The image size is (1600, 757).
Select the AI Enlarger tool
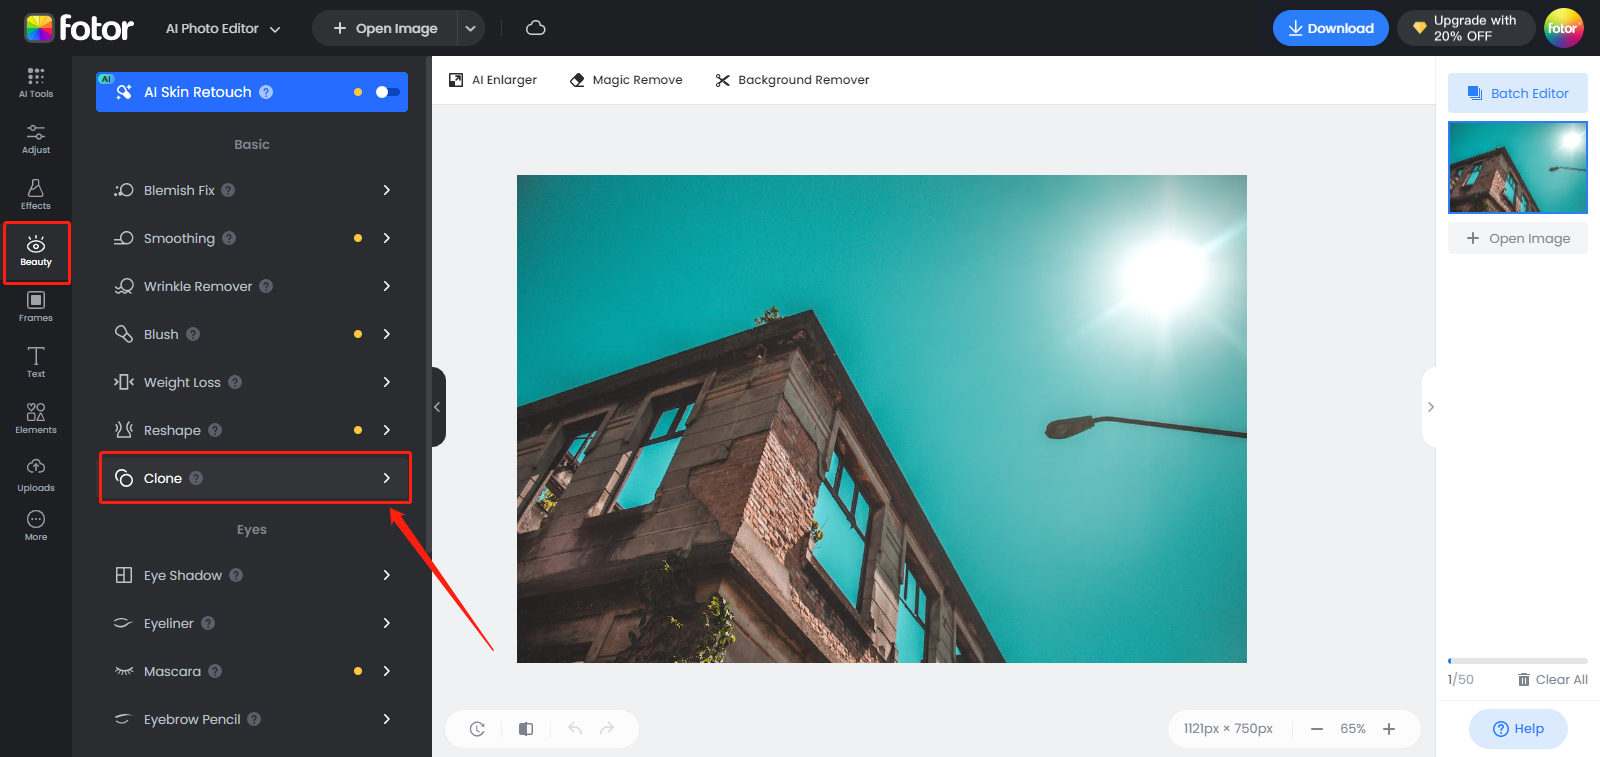pyautogui.click(x=493, y=80)
